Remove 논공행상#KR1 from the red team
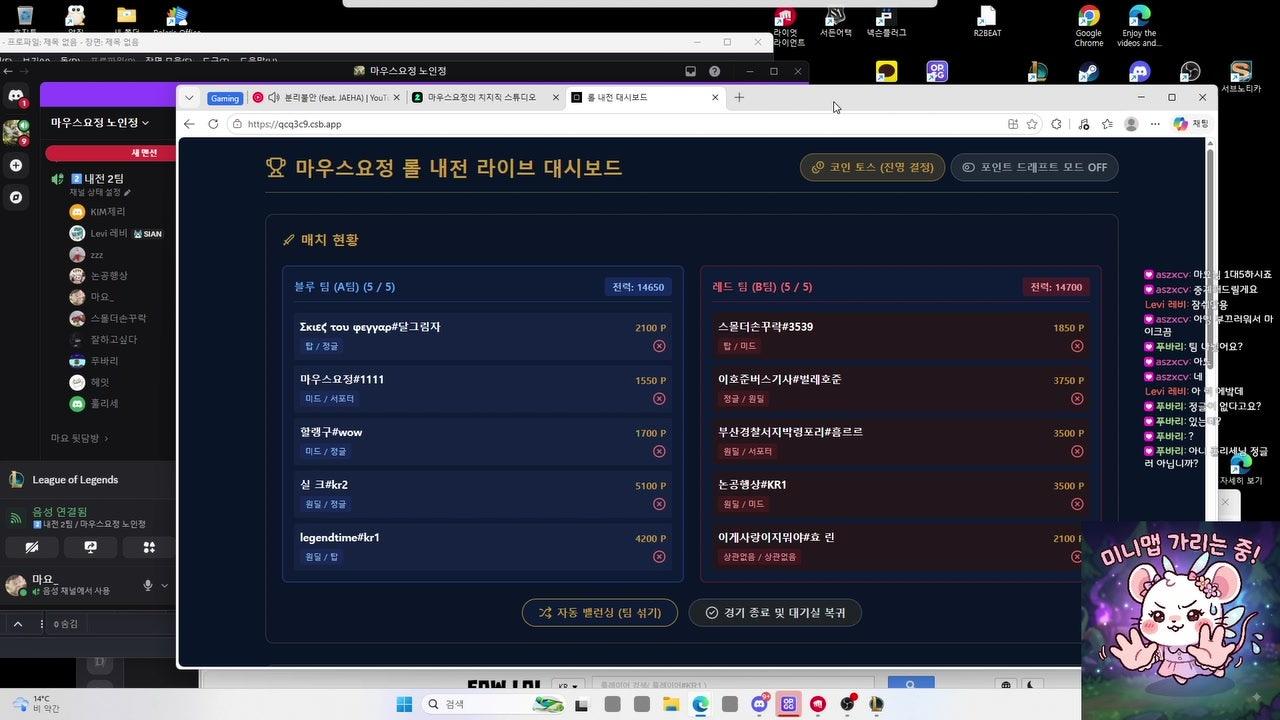The width and height of the screenshot is (1280, 720). coord(1077,504)
